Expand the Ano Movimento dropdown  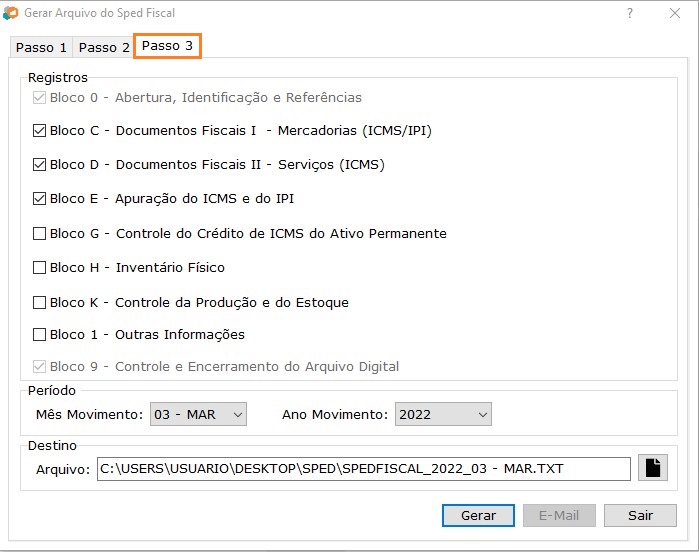point(443,414)
